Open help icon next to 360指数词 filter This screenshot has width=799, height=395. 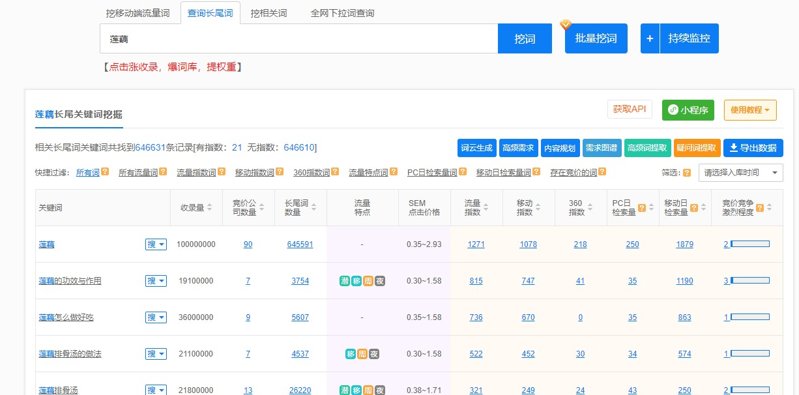coord(335,172)
